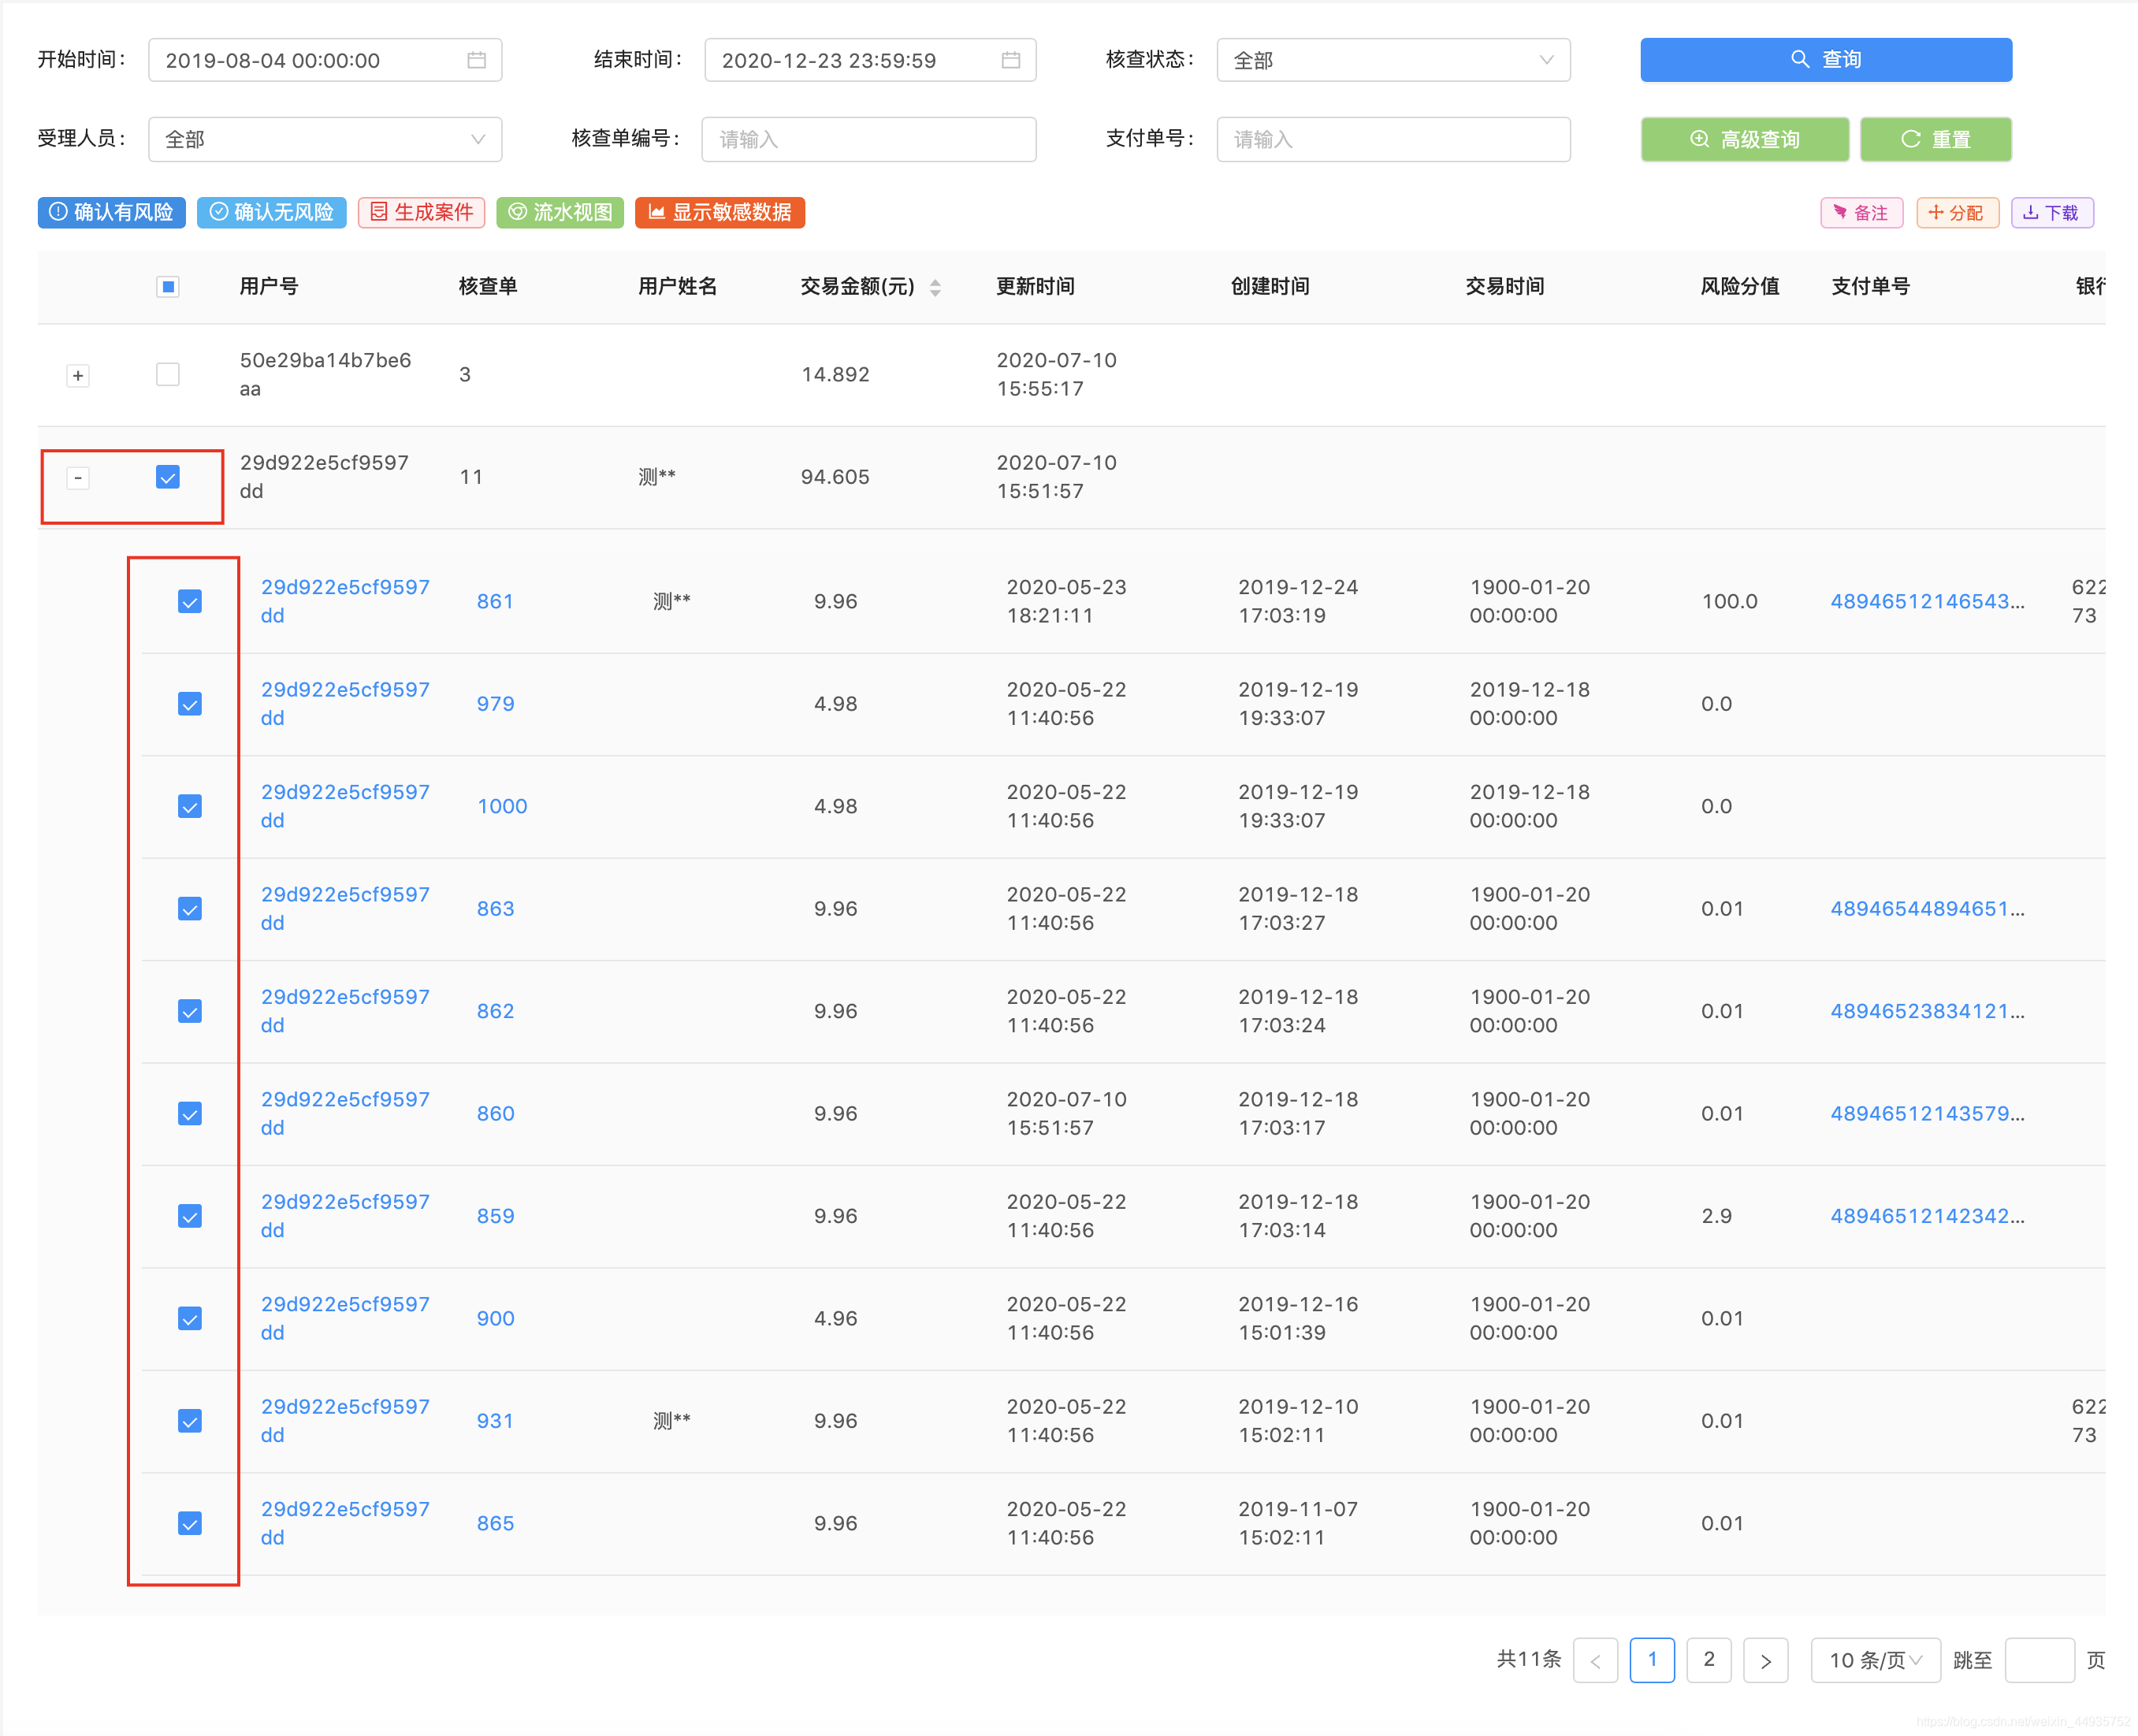The height and width of the screenshot is (1736, 2138).
Task: Click user ID link in row 861
Action: [345, 601]
